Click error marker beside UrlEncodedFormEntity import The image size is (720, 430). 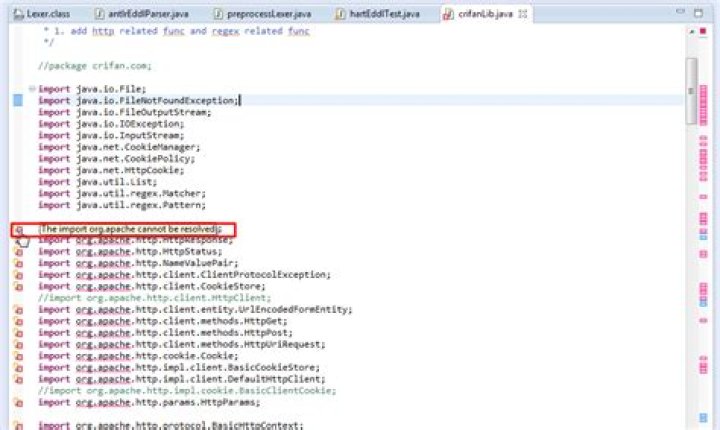tap(18, 310)
